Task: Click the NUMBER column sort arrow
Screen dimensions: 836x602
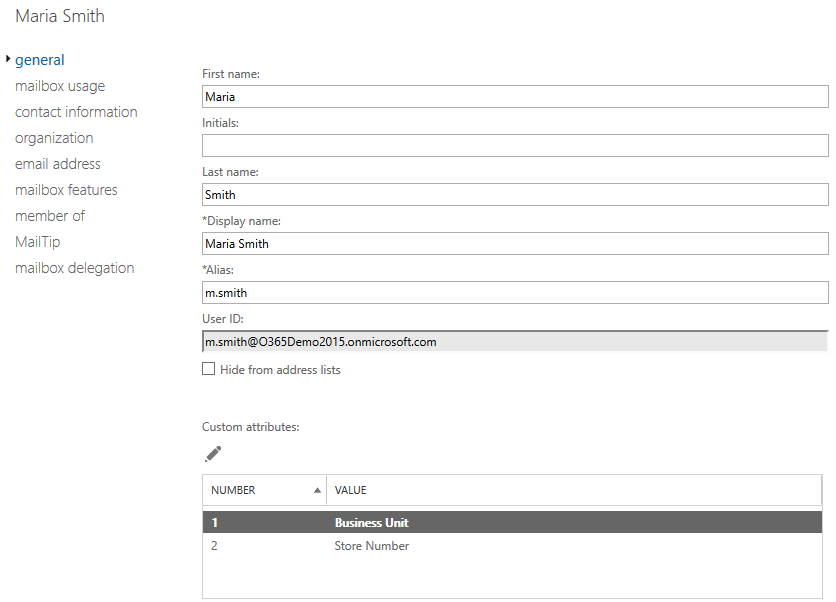Action: click(x=317, y=490)
